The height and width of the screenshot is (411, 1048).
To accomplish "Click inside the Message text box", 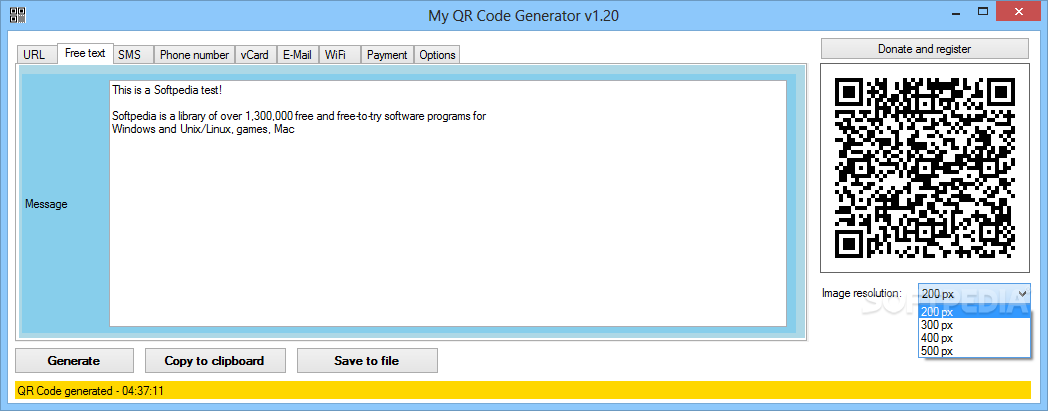I will [x=448, y=204].
